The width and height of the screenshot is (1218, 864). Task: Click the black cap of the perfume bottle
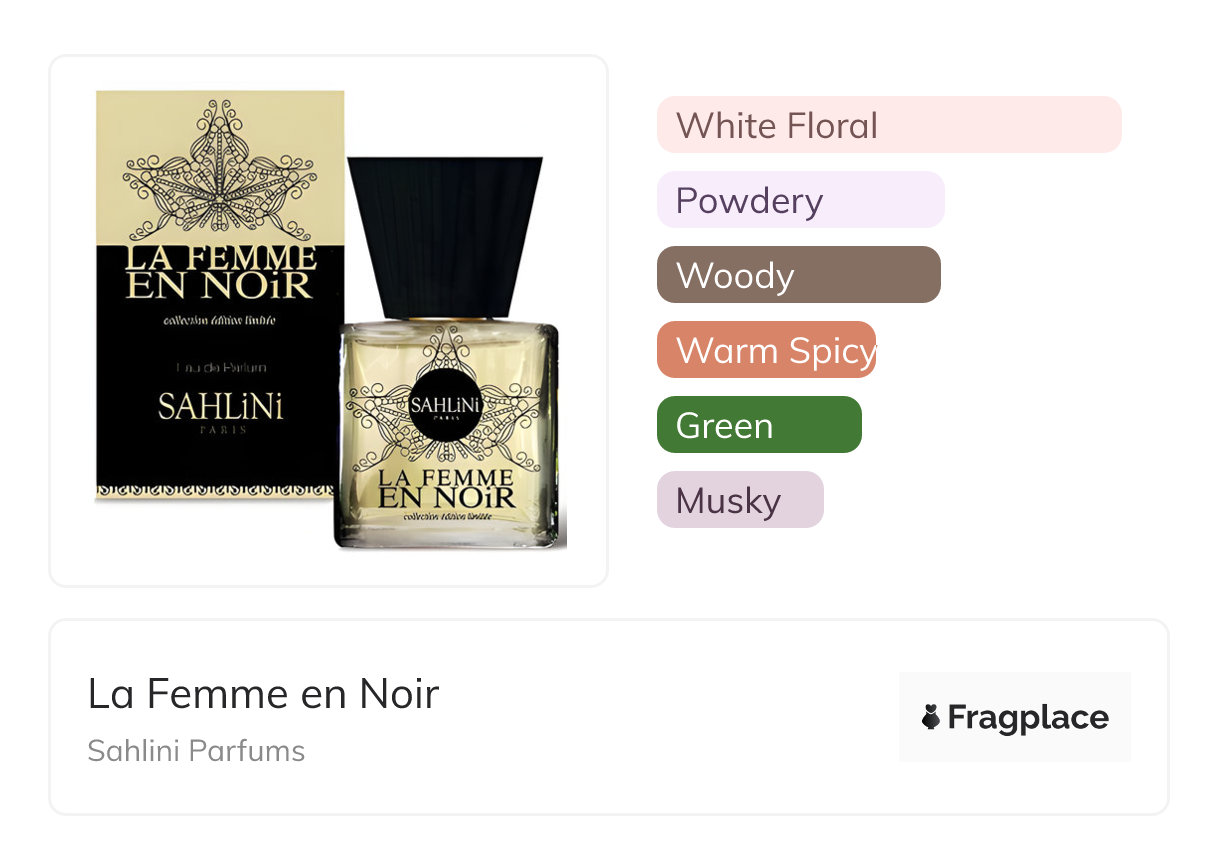click(x=445, y=235)
